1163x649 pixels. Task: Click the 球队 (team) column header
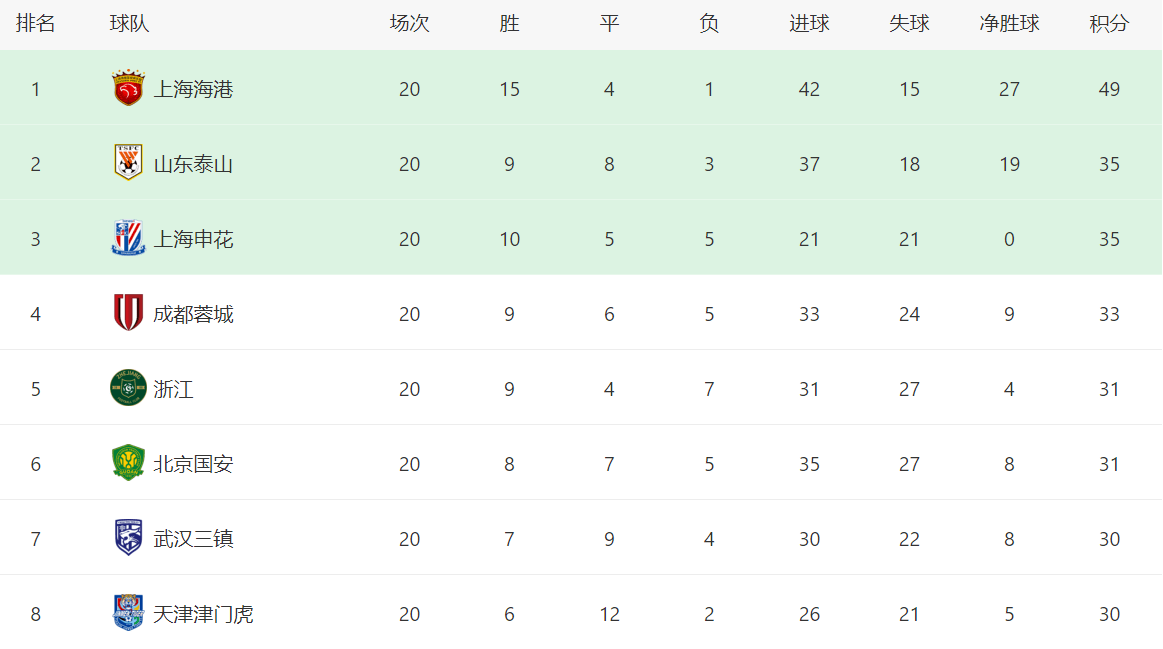(130, 24)
